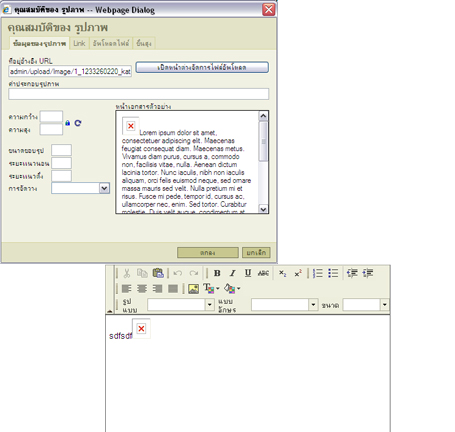The image size is (455, 432).
Task: Select the broken image in the editor area
Action: [x=141, y=329]
